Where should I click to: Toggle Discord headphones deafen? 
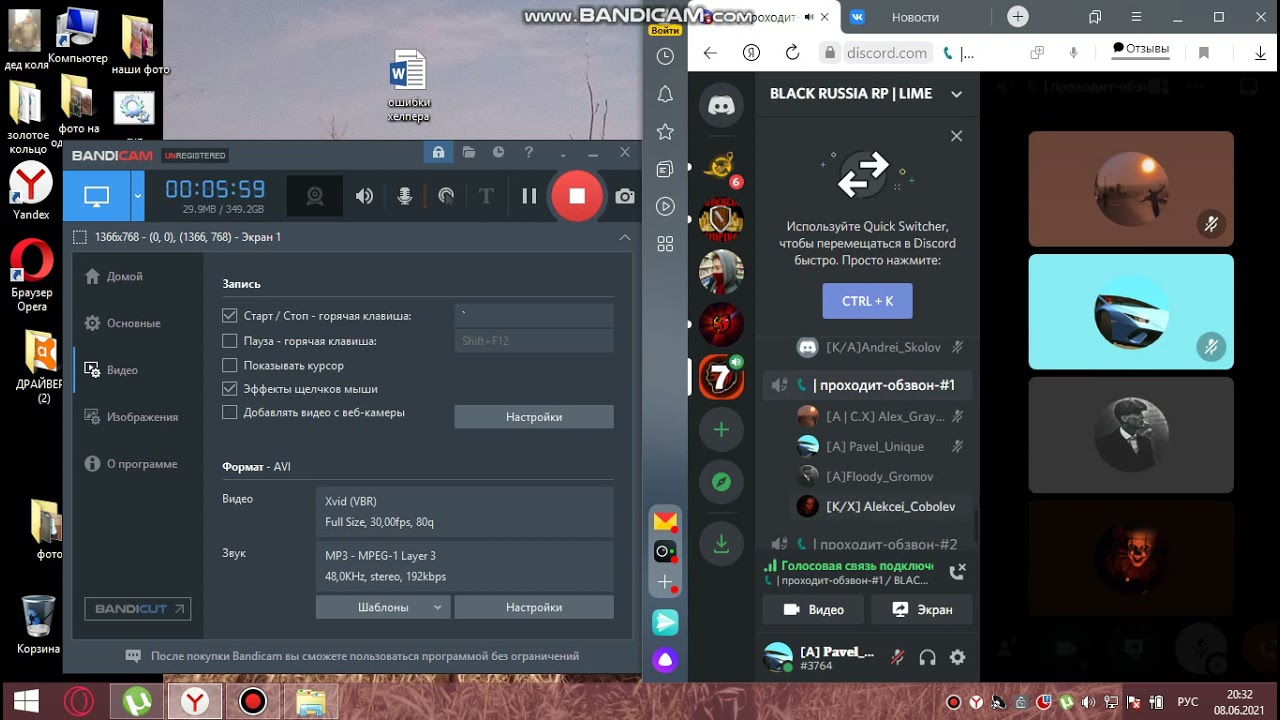[x=927, y=657]
